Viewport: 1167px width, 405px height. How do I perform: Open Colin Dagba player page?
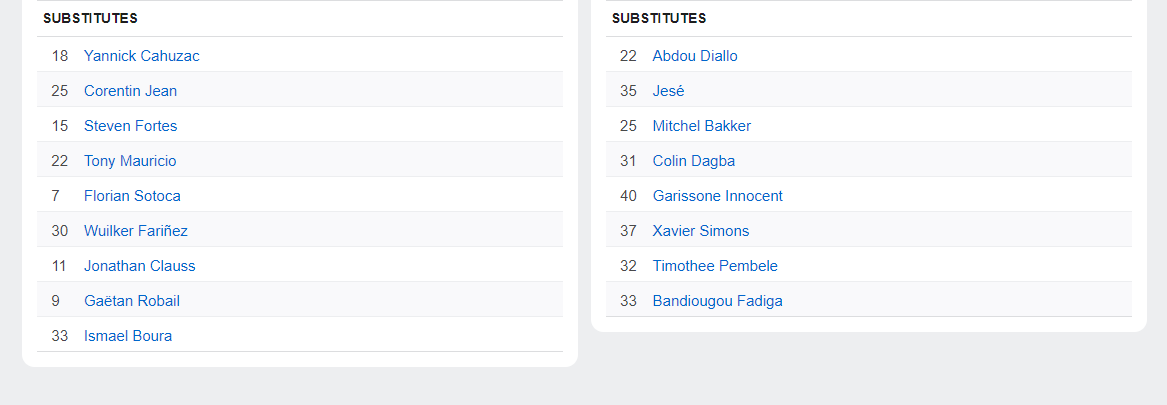click(693, 161)
